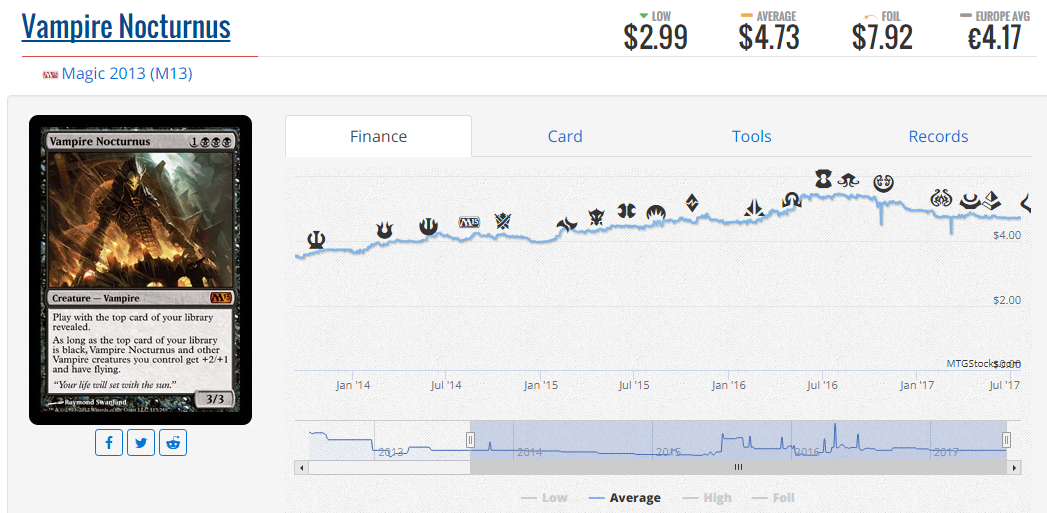Image resolution: width=1047 pixels, height=513 pixels.
Task: Show the Foil price series in legend
Action: pyautogui.click(x=774, y=497)
